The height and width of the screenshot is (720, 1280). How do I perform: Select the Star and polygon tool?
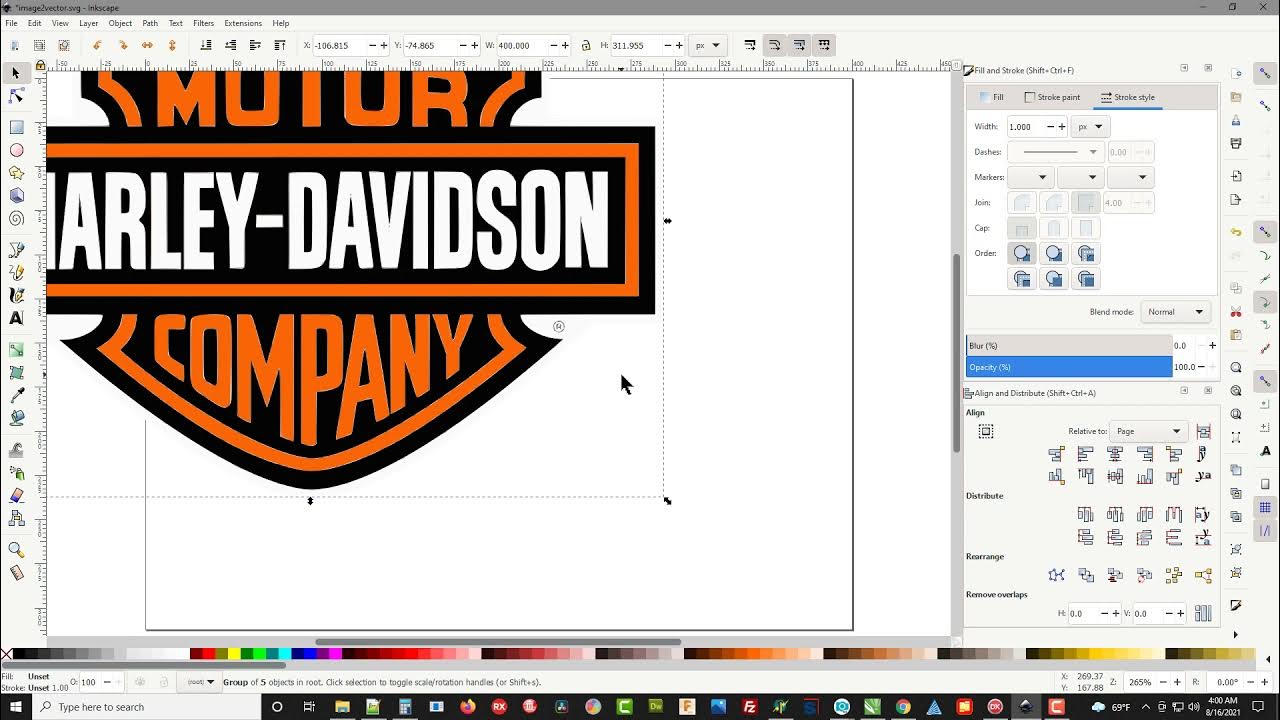(16, 173)
